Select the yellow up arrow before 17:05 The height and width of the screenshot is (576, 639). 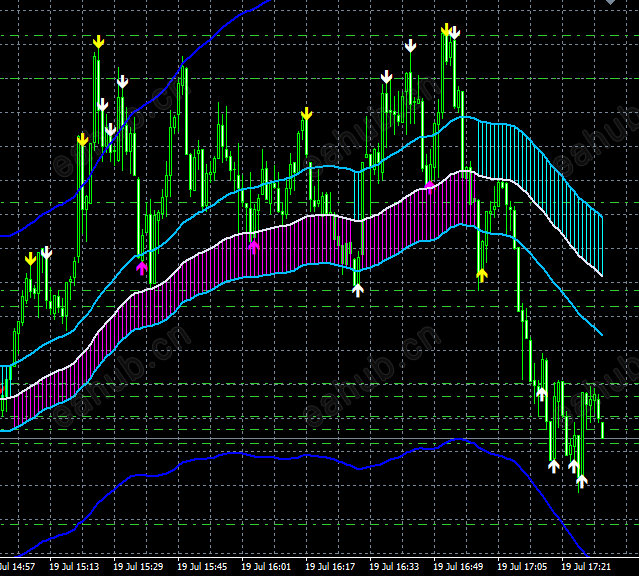pos(482,275)
